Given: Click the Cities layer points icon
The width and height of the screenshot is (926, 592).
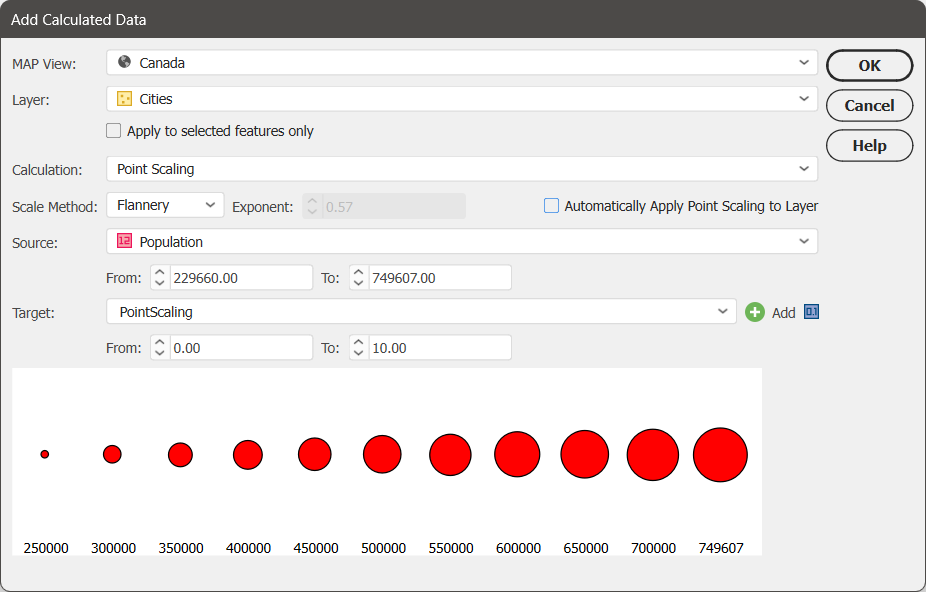Looking at the screenshot, I should [124, 99].
